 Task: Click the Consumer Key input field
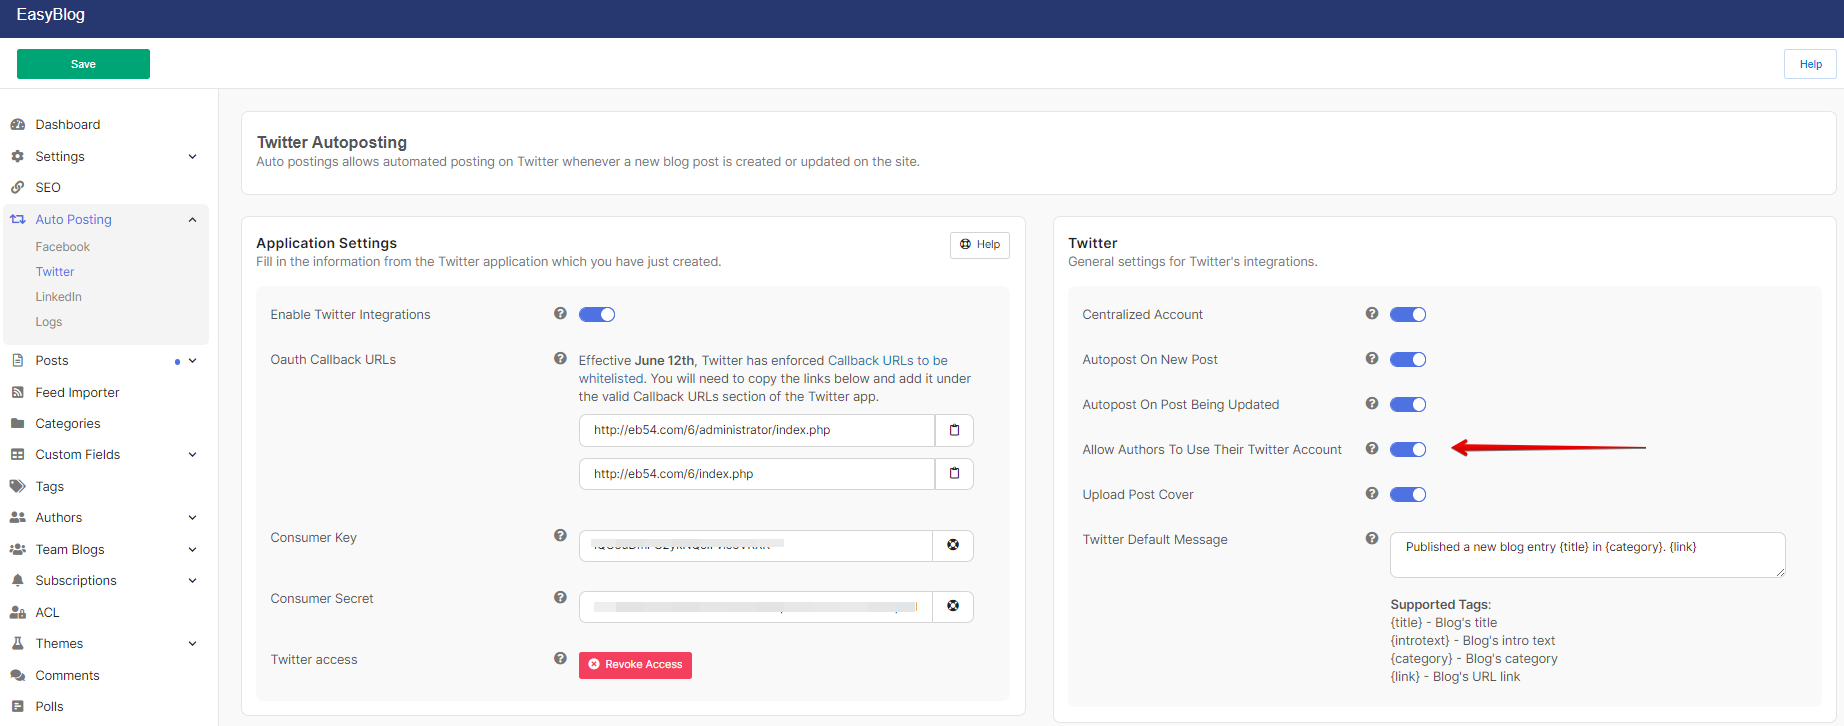(756, 546)
